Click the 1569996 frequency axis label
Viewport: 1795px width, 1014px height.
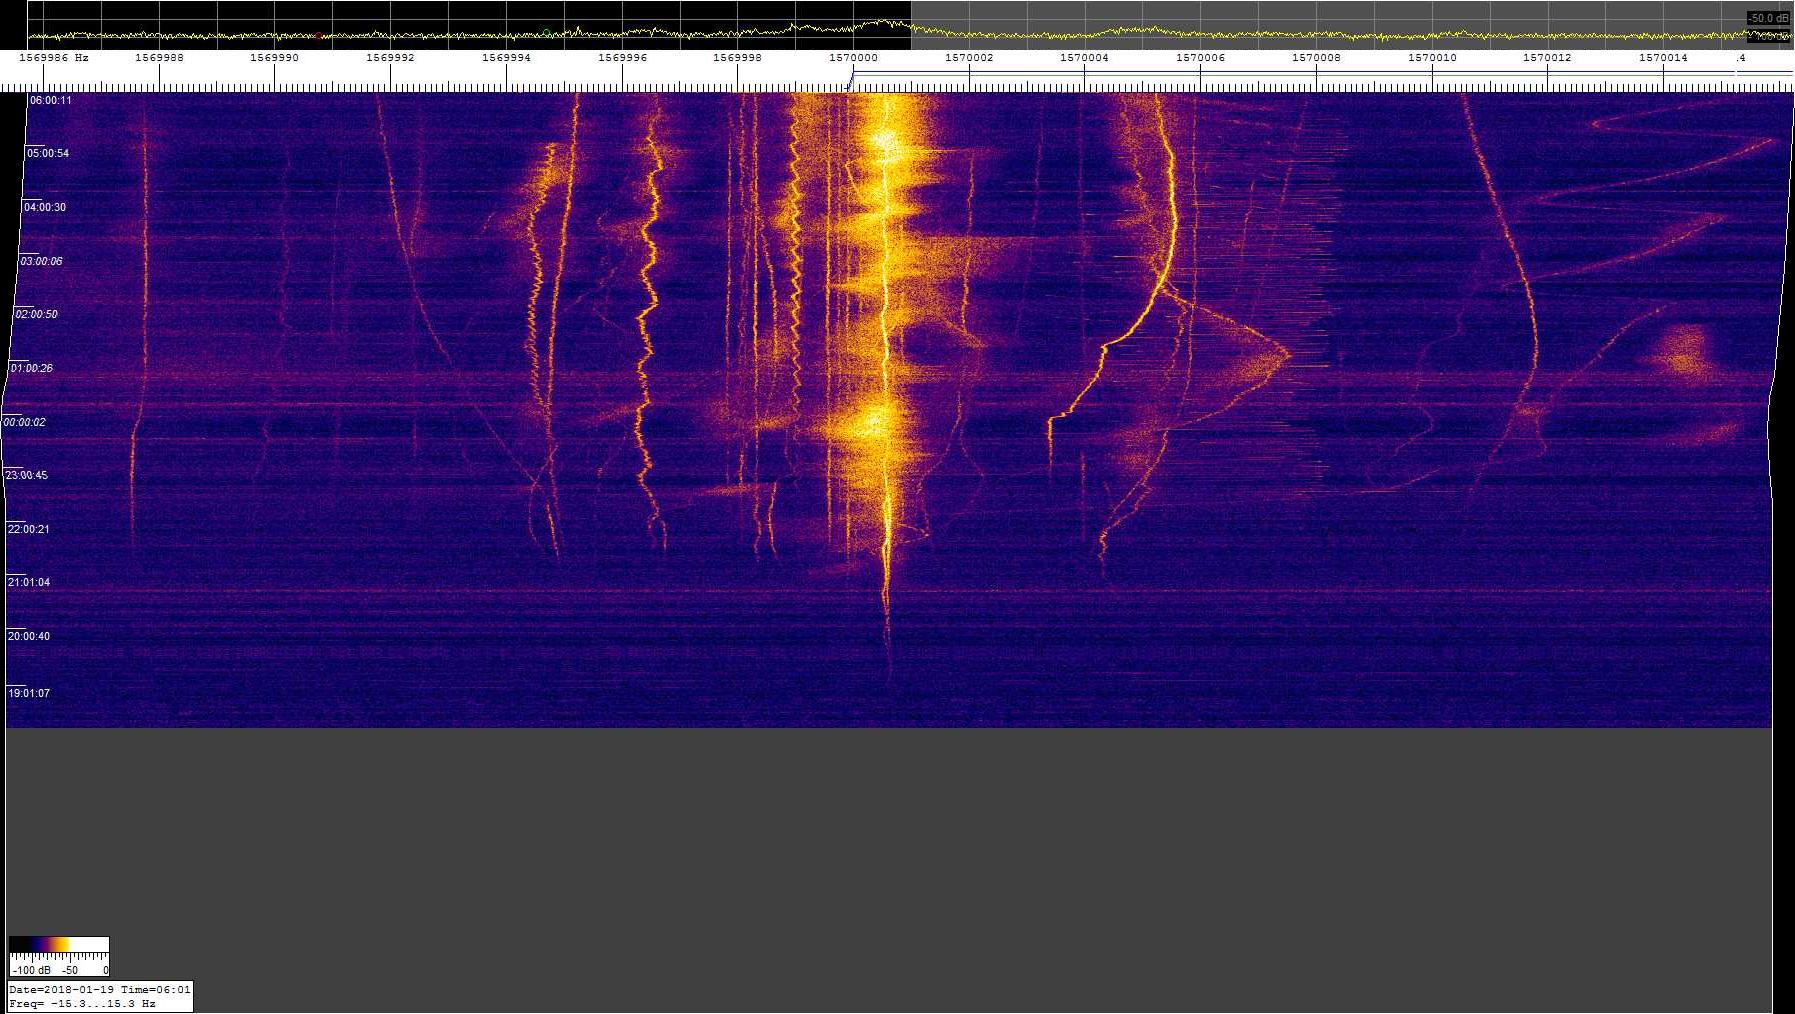(622, 58)
